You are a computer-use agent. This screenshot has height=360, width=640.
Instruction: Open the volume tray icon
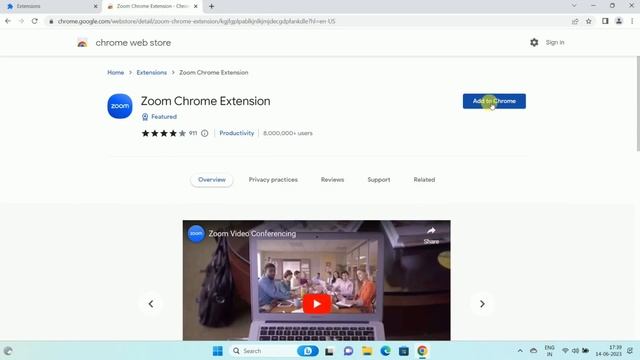575,351
